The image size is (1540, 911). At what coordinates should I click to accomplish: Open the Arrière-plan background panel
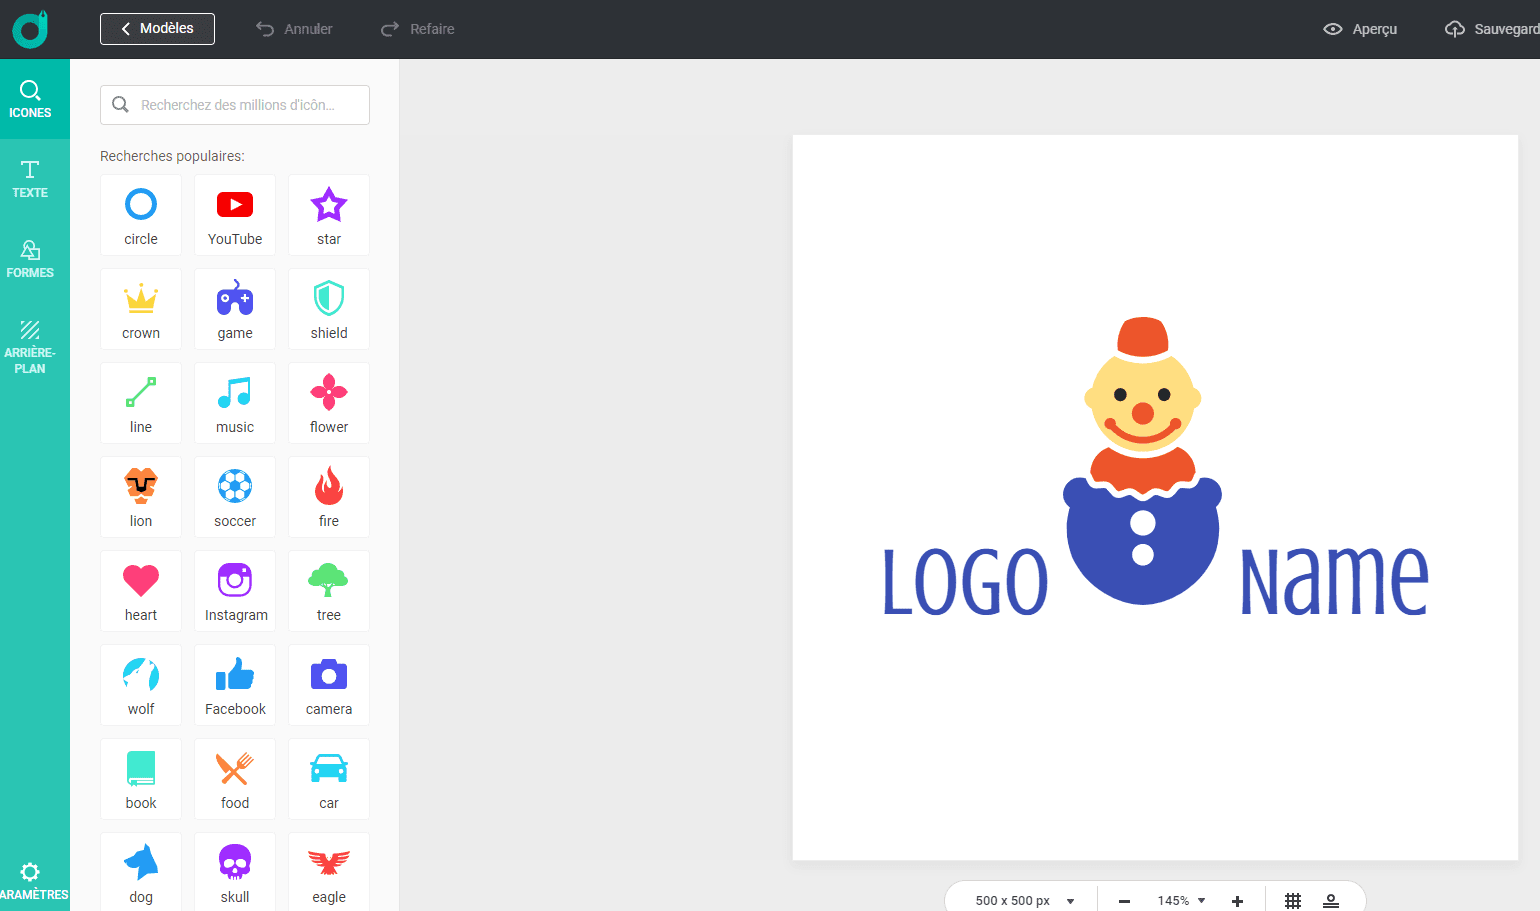tap(30, 346)
